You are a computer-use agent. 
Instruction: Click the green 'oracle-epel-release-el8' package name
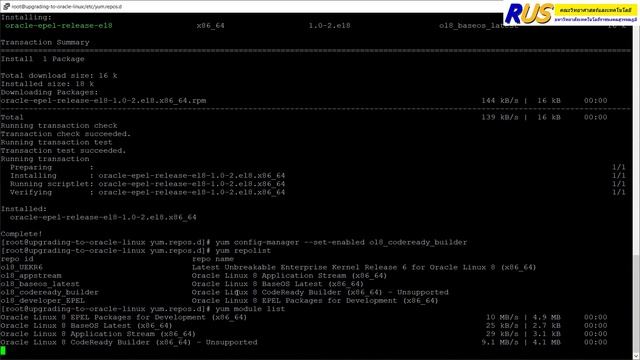point(59,26)
